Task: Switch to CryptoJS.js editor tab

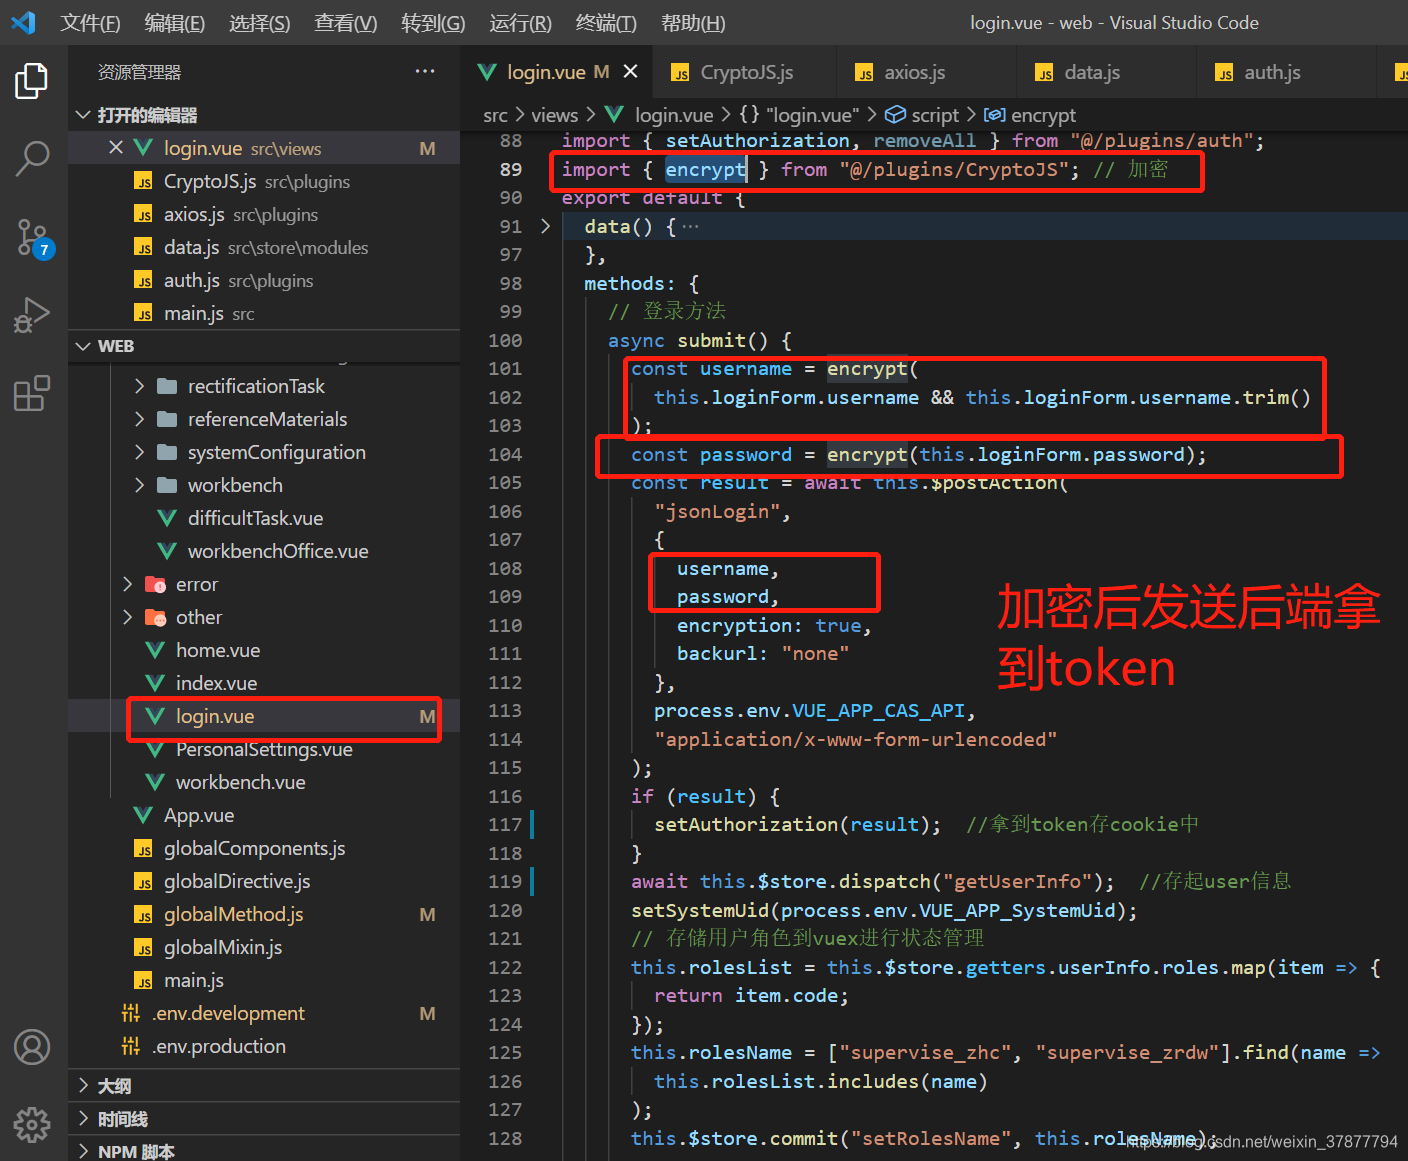Action: tap(744, 72)
